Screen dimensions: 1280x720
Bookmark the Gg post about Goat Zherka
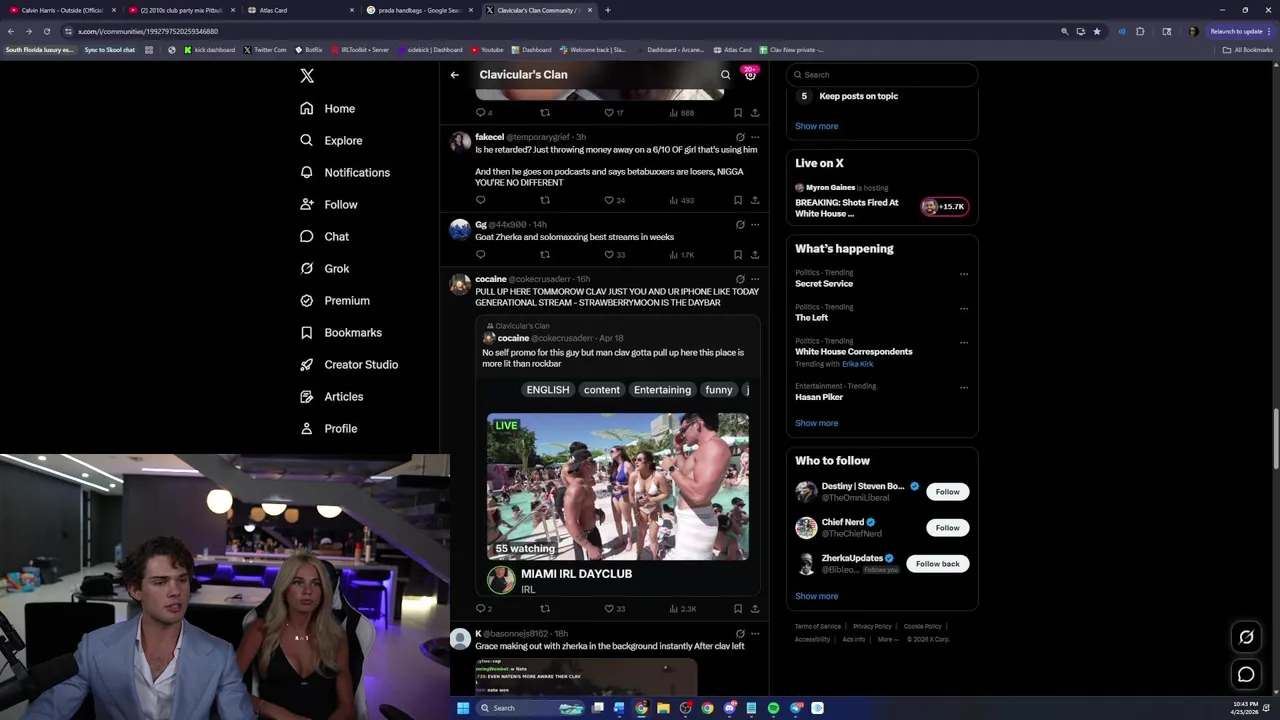(738, 255)
